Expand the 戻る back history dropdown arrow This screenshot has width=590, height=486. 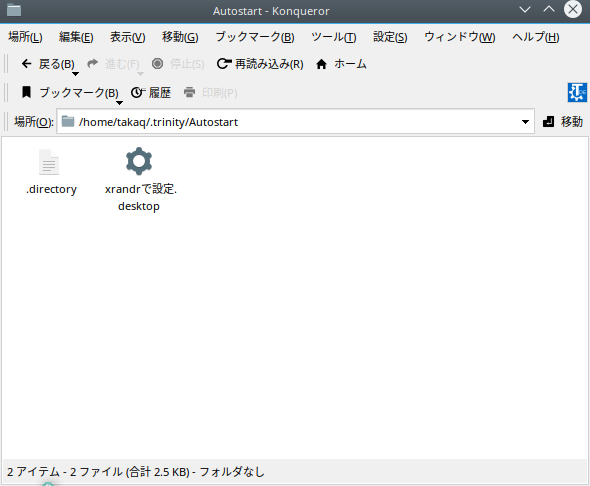75,74
